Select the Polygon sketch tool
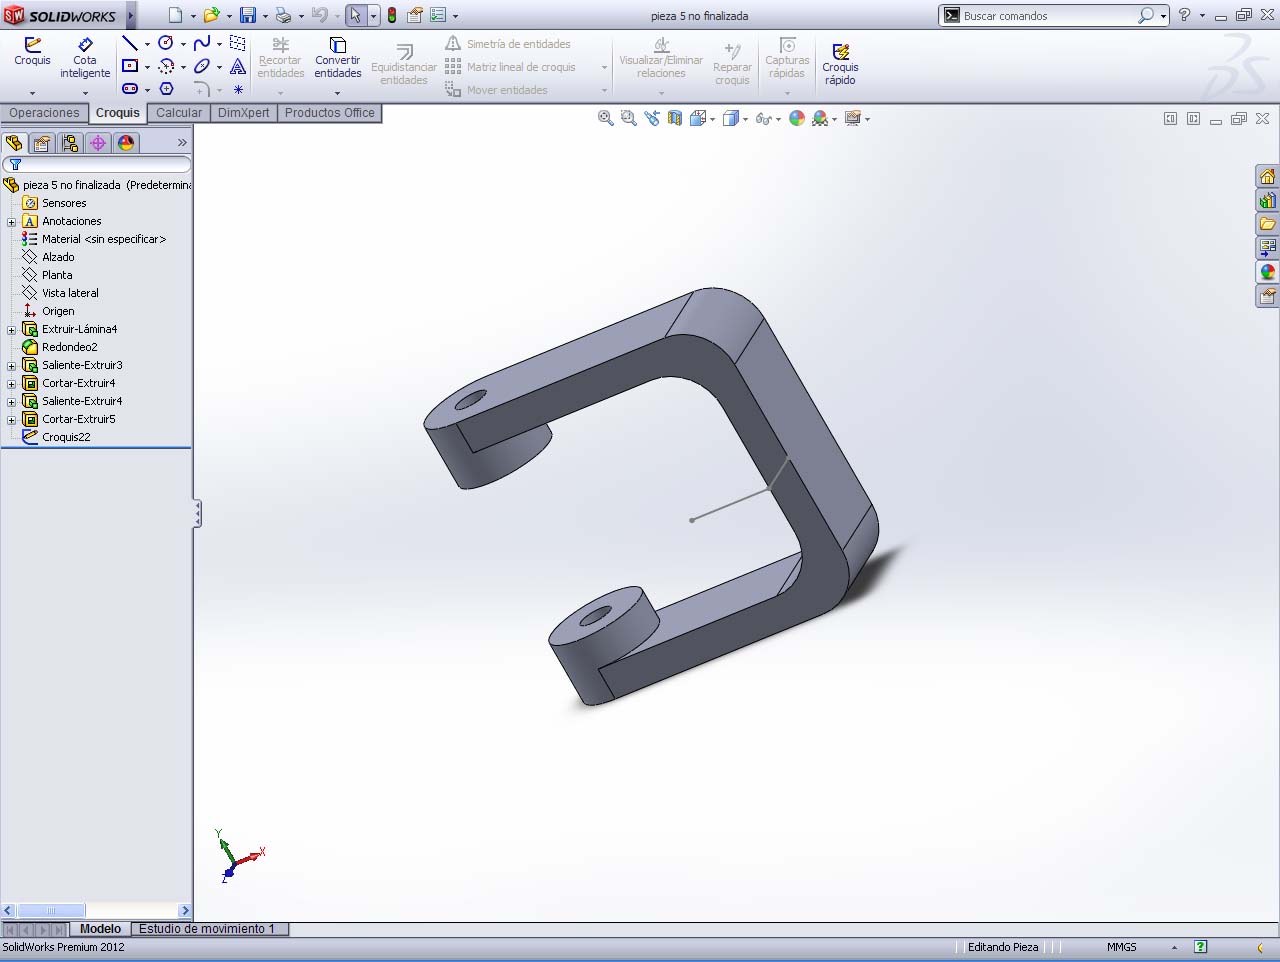The image size is (1280, 962). pos(166,89)
